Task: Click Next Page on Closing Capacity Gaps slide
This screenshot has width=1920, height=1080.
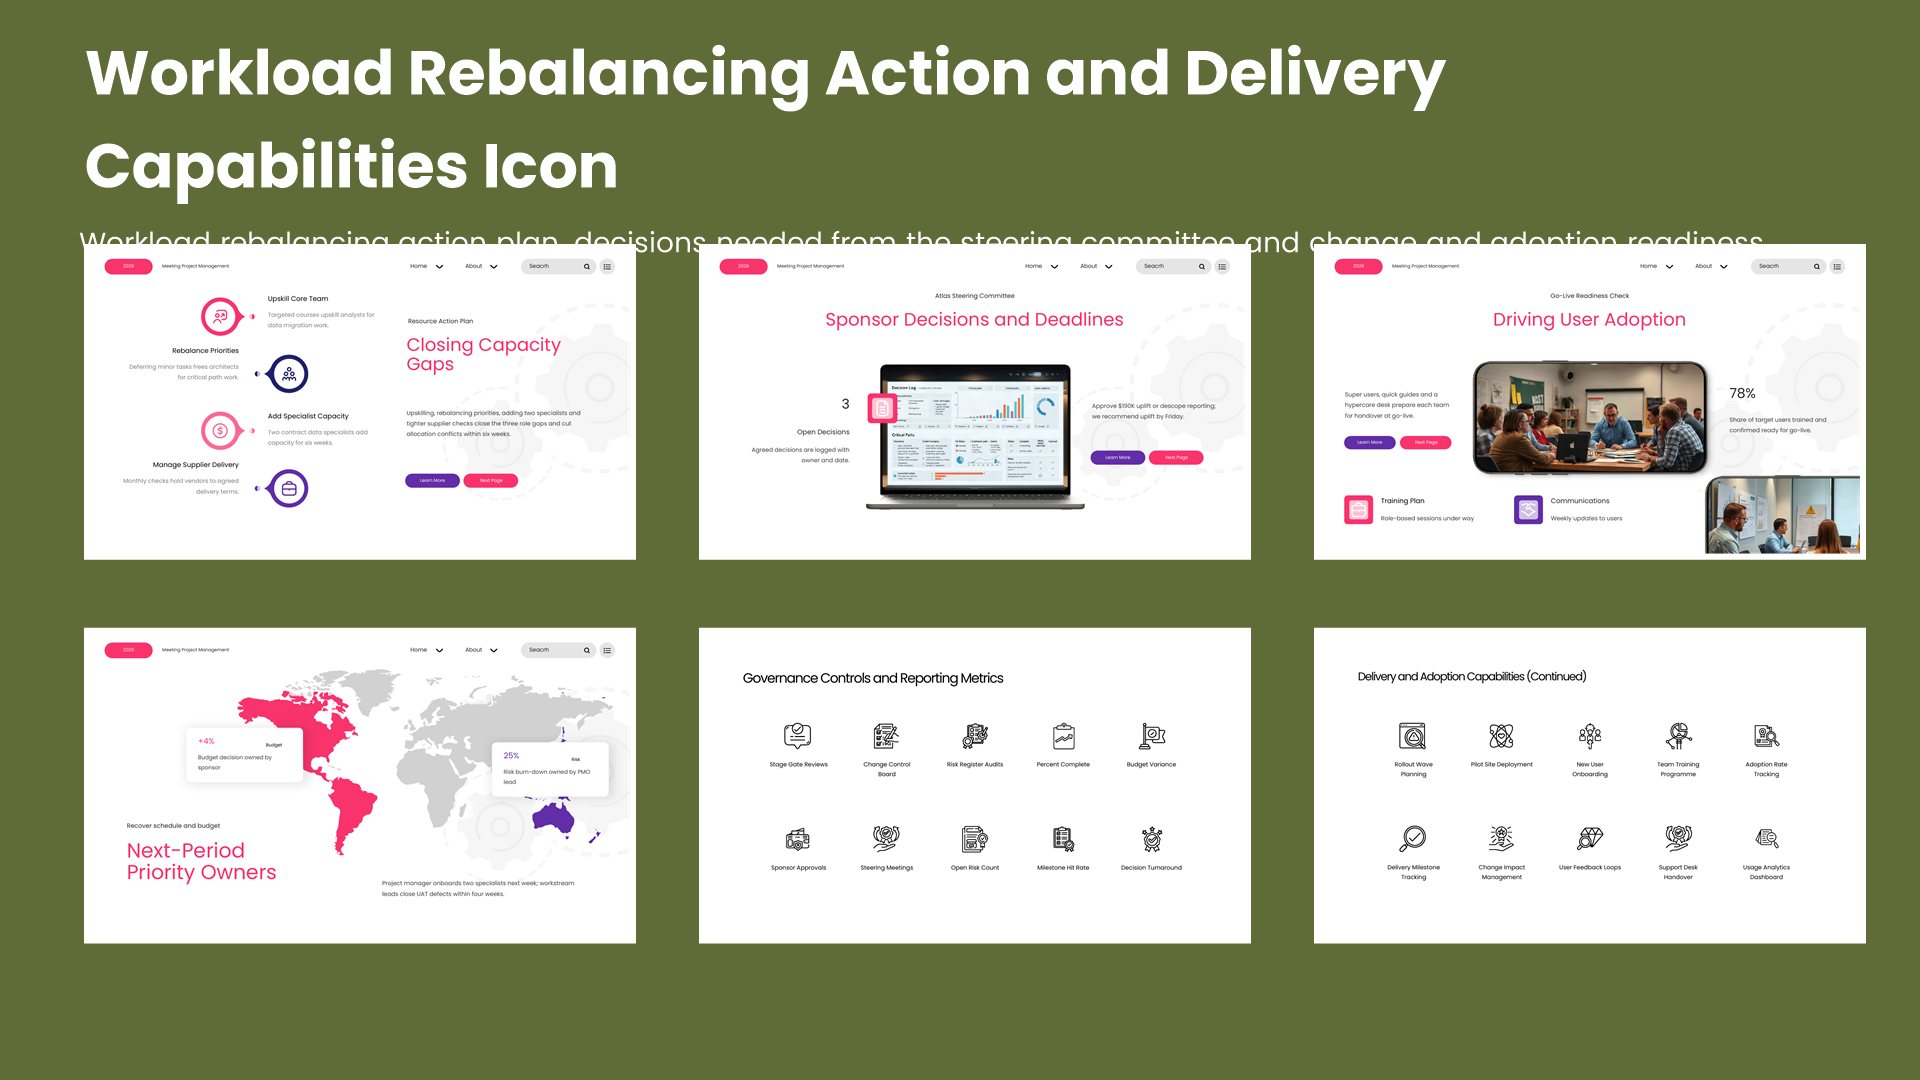Action: coord(491,481)
